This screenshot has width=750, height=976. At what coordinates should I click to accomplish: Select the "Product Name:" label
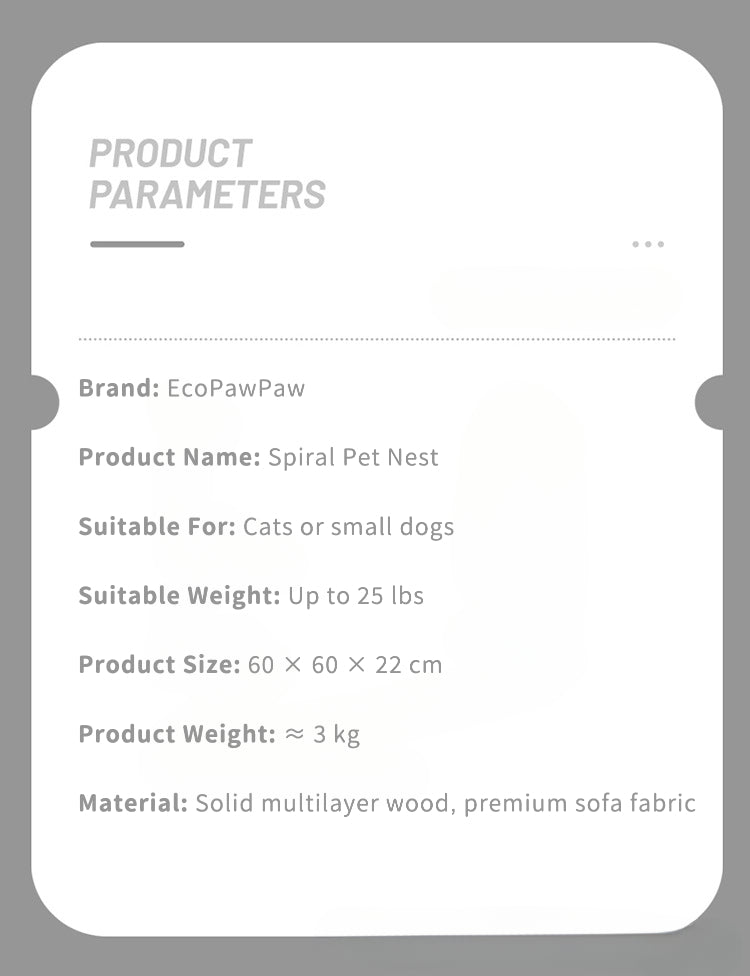(170, 458)
